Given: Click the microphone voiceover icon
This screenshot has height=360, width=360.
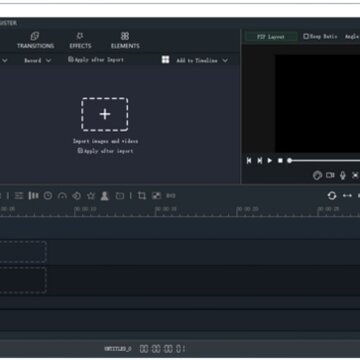Looking at the screenshot, I should 343,175.
